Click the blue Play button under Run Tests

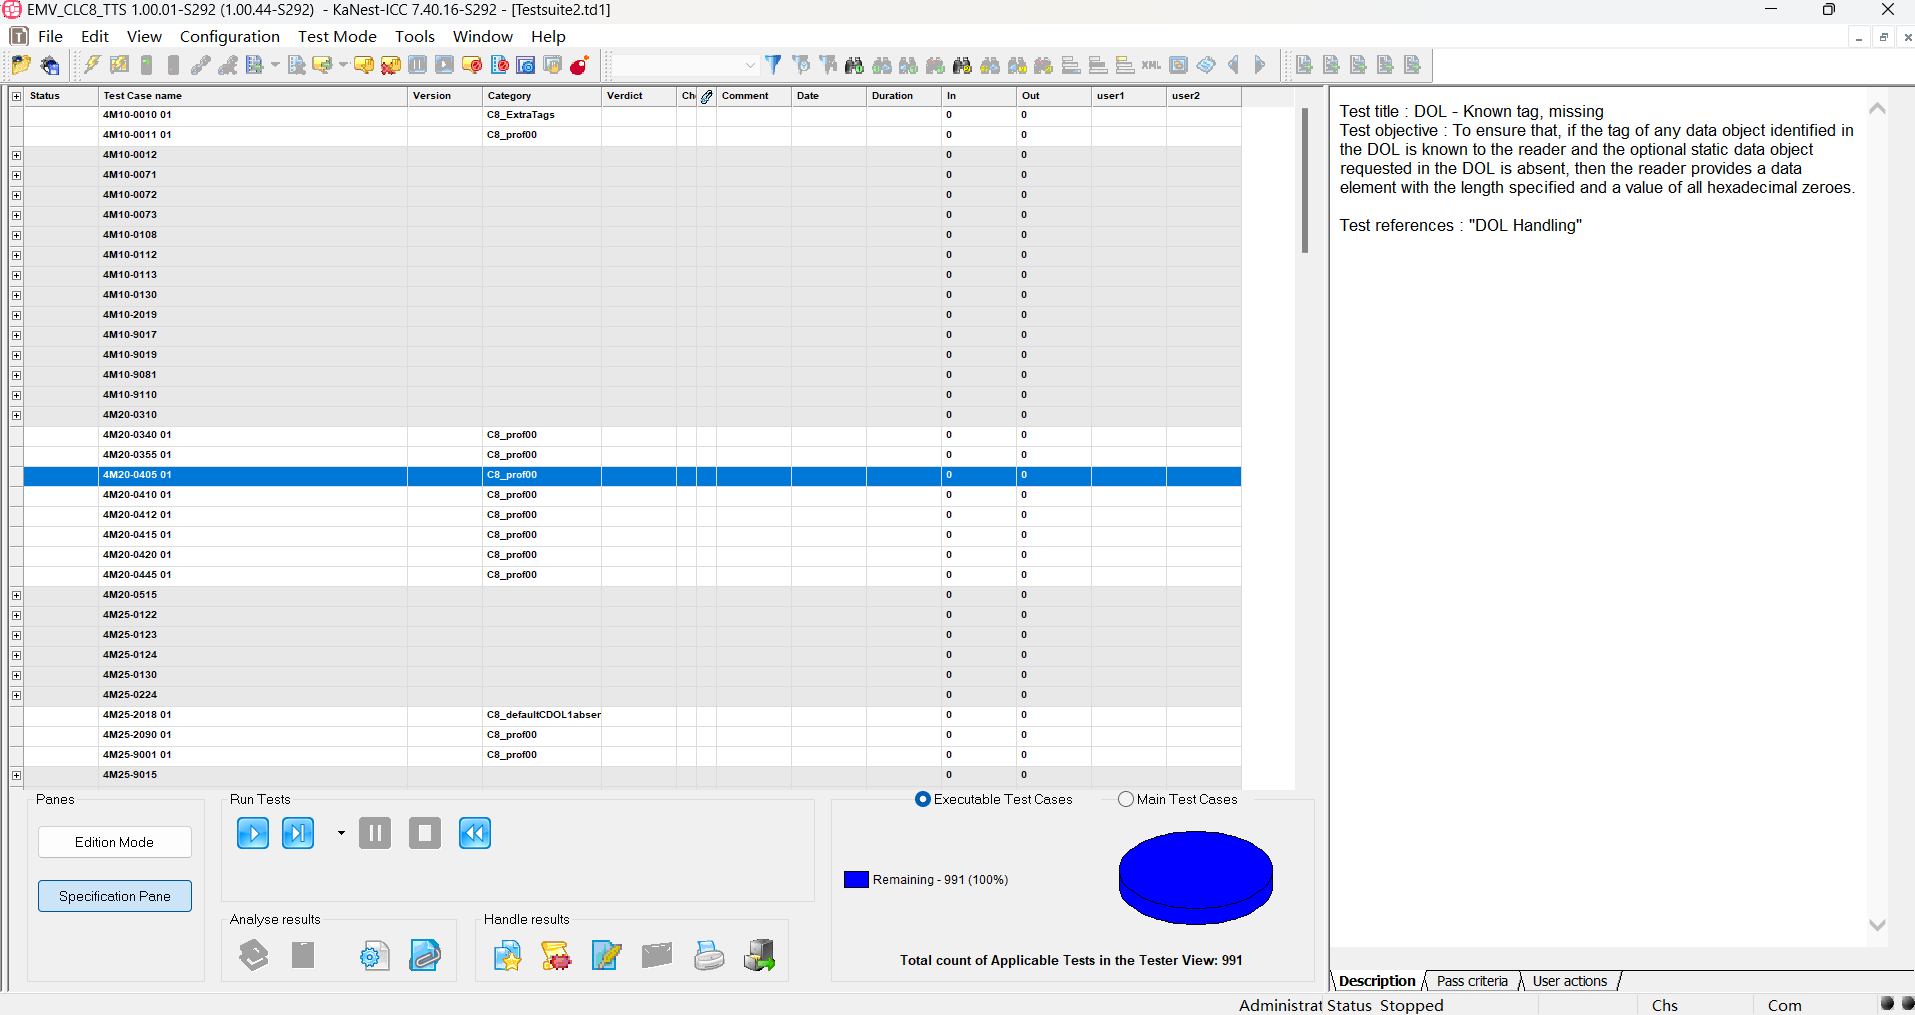[x=253, y=833]
